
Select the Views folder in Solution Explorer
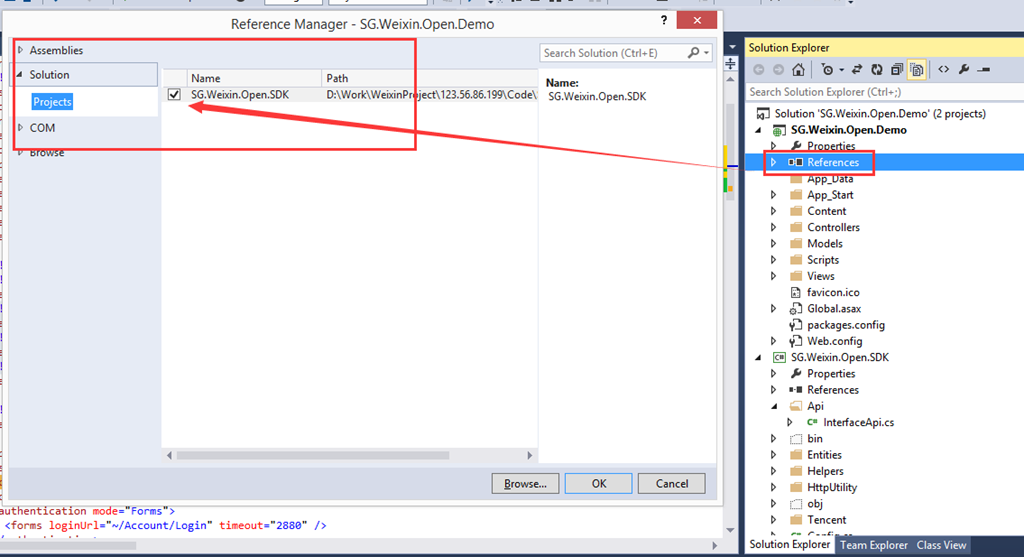pos(820,276)
